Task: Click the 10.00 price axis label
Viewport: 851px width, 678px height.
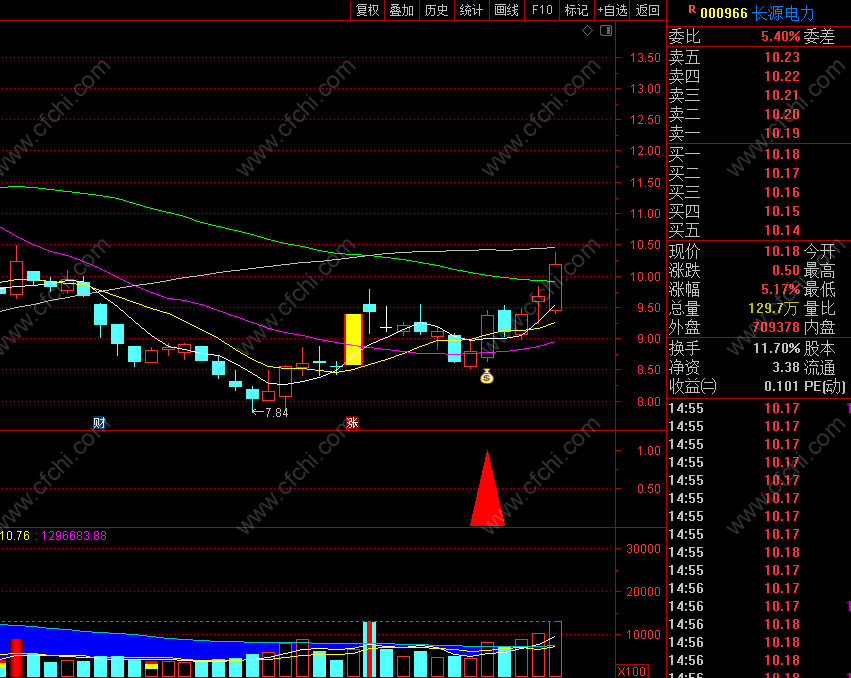Action: (x=645, y=276)
